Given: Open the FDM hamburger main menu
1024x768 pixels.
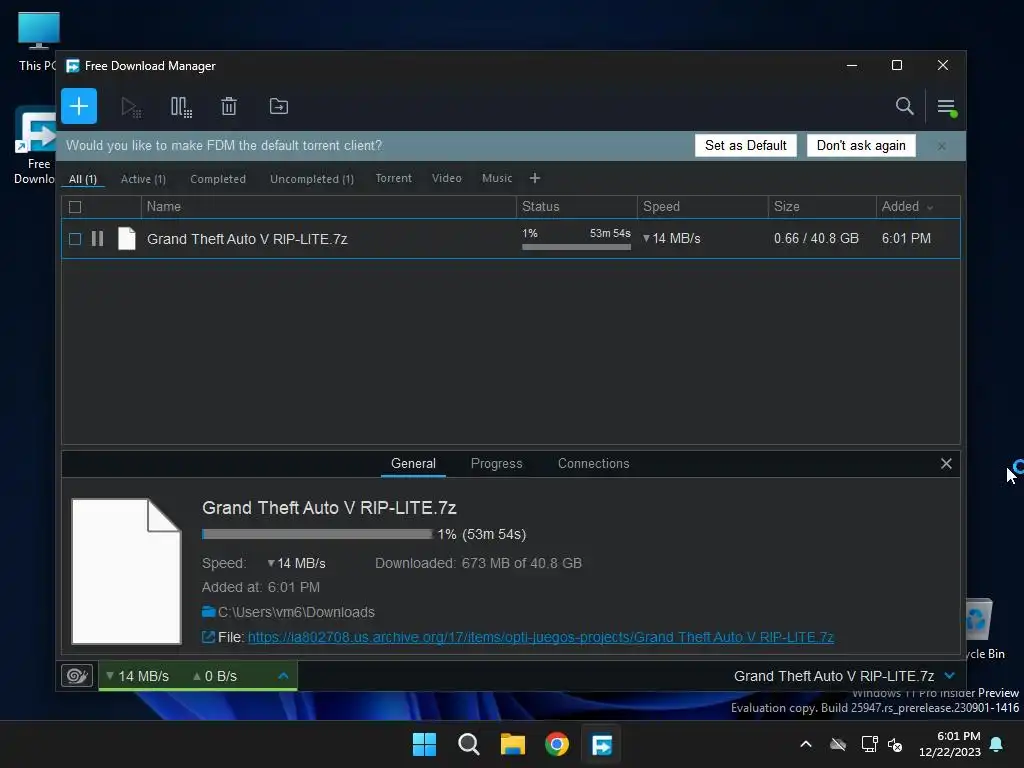Looking at the screenshot, I should (946, 107).
